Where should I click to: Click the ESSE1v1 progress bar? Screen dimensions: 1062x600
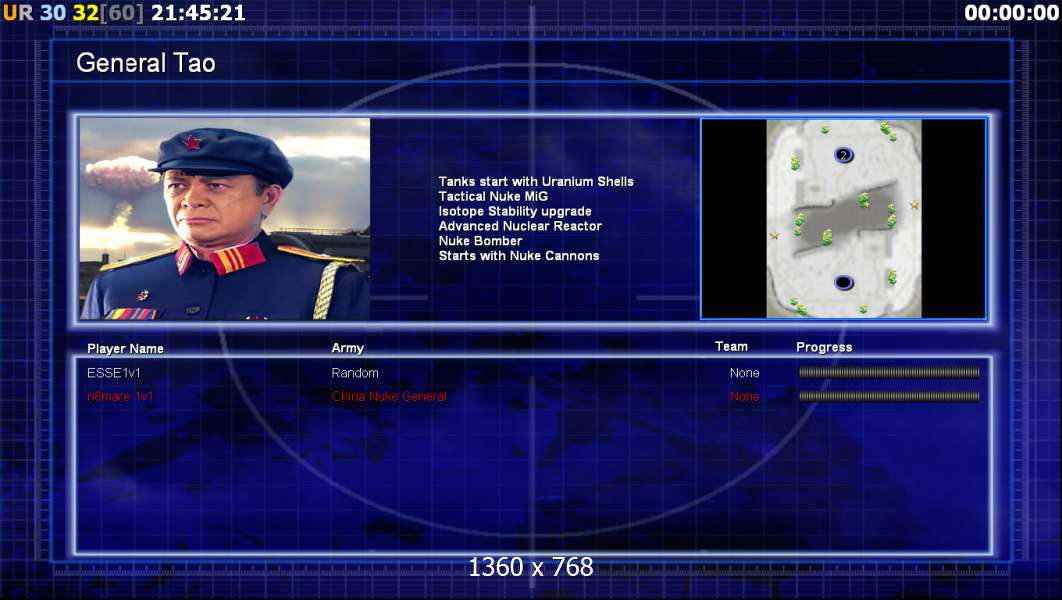tap(889, 372)
